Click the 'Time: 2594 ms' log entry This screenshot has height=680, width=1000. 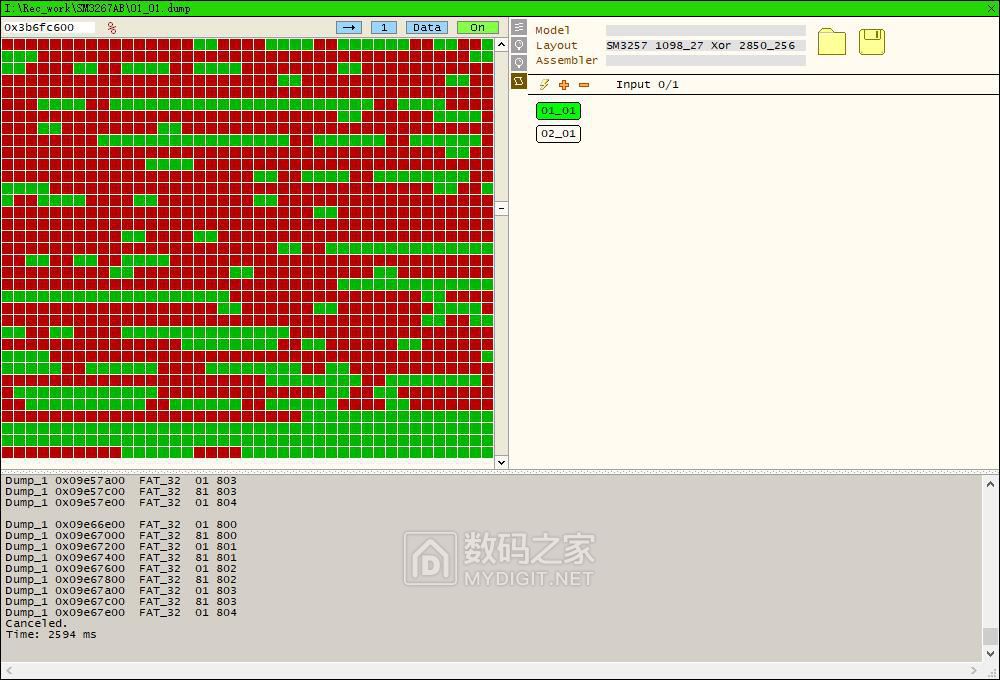point(51,634)
